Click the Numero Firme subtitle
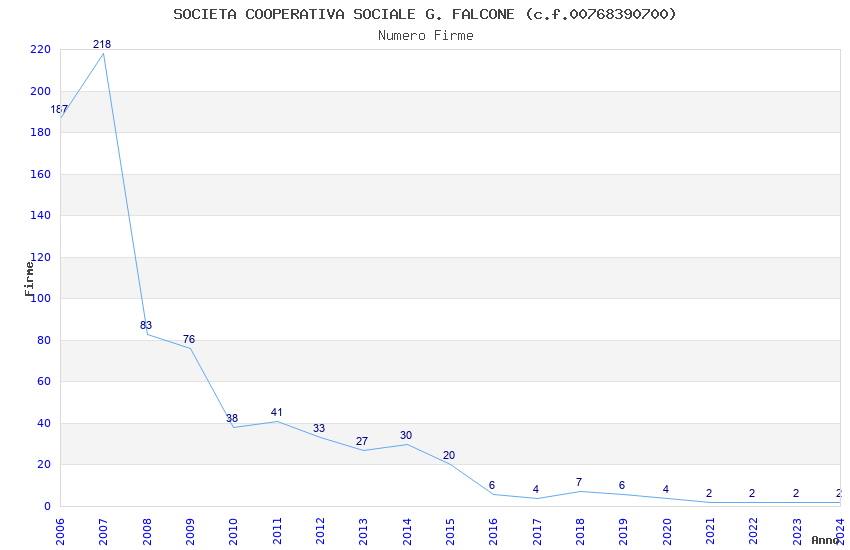This screenshot has width=850, height=550. 426,36
